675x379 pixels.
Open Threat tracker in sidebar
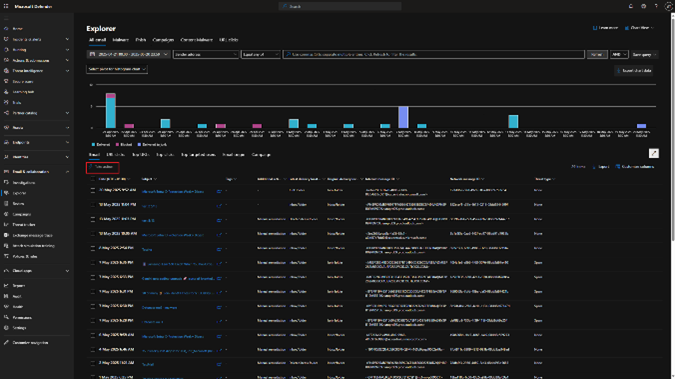click(x=24, y=225)
